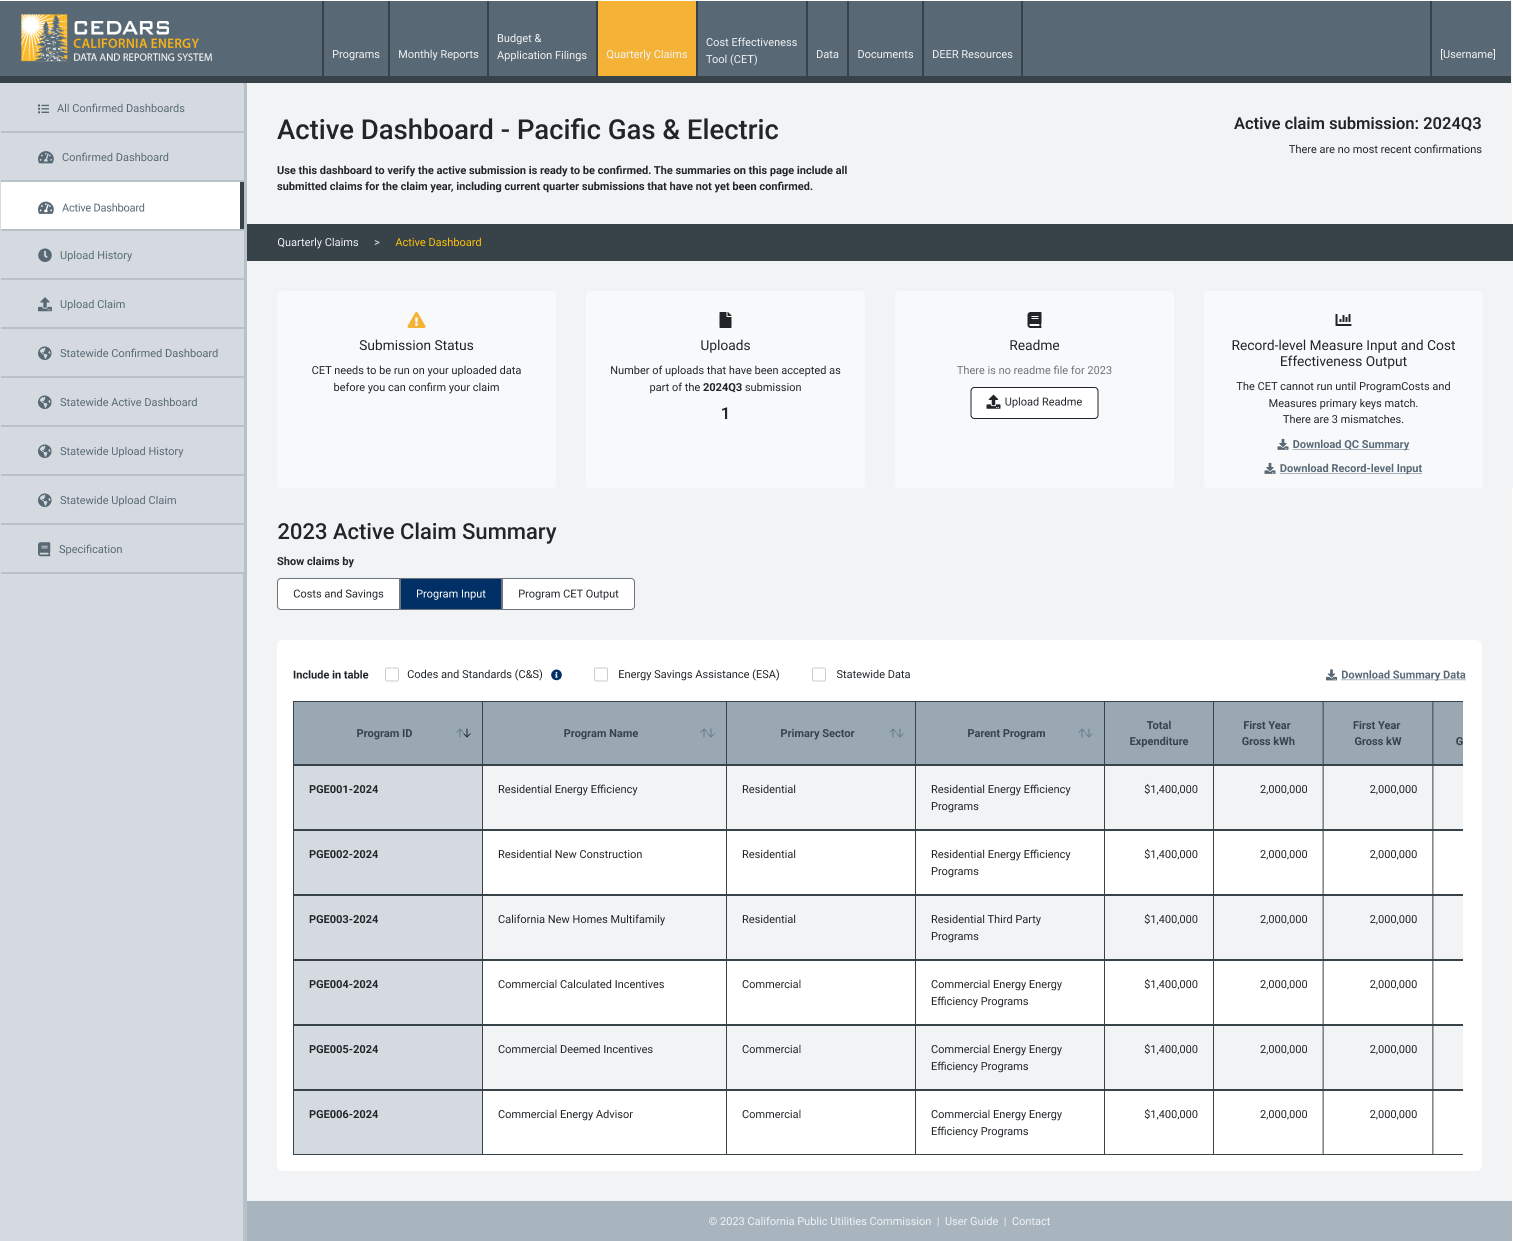
Task: Click the Submission Status warning icon
Action: (416, 320)
